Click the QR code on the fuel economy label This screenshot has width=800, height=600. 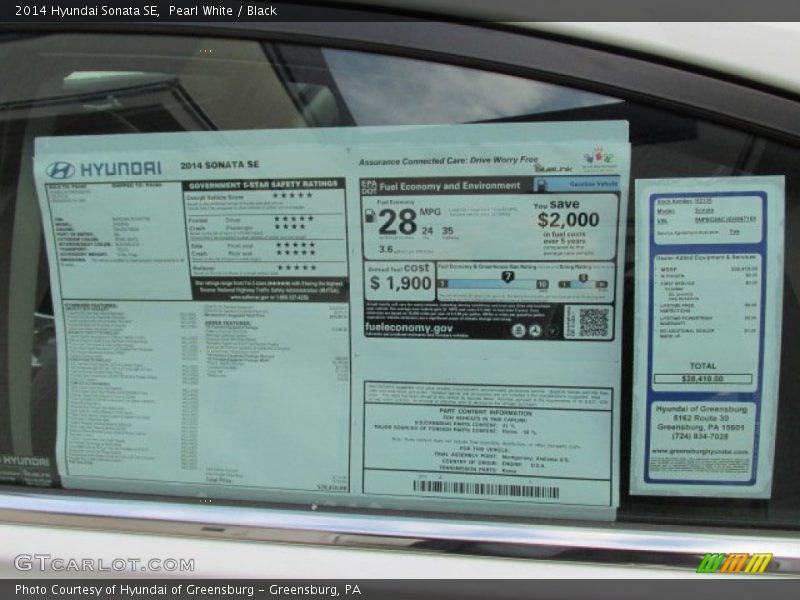point(593,322)
